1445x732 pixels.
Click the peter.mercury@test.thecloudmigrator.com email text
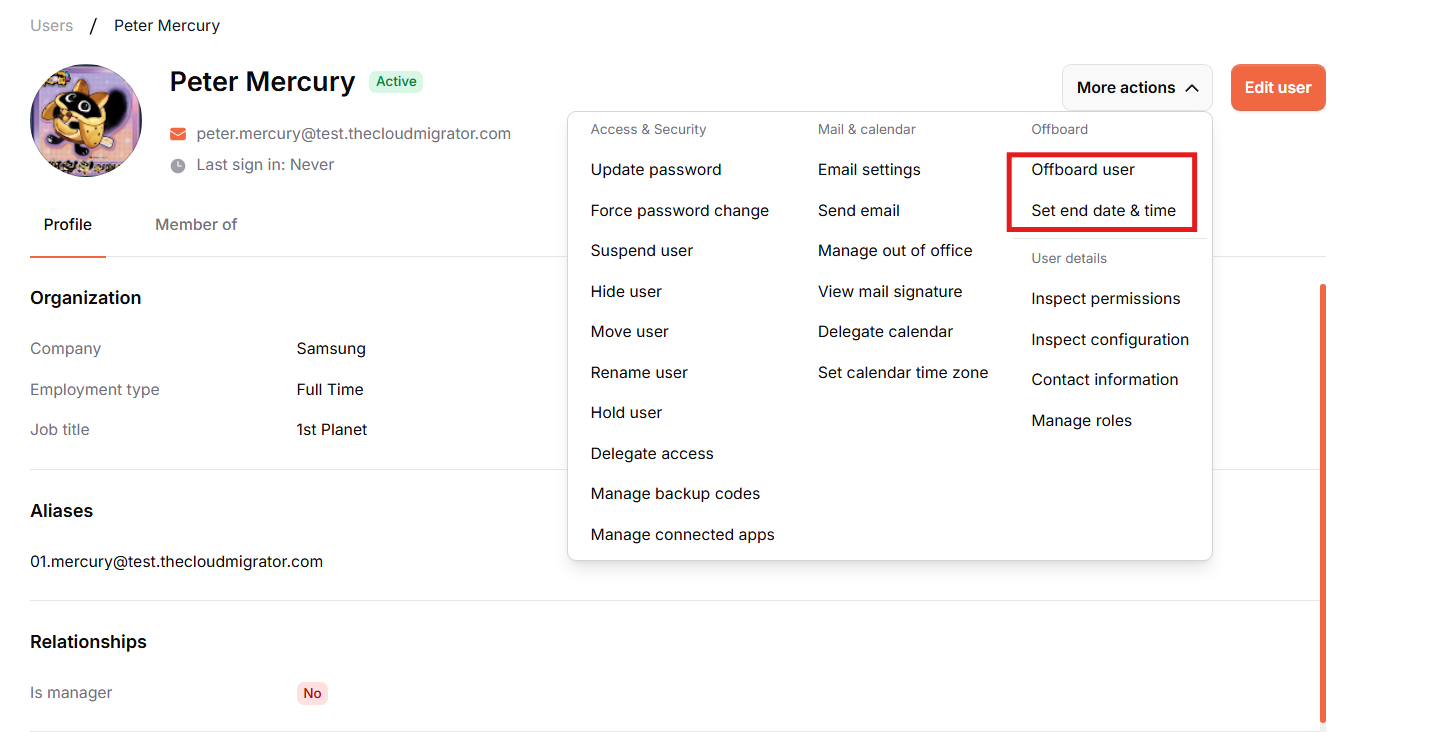pos(354,134)
